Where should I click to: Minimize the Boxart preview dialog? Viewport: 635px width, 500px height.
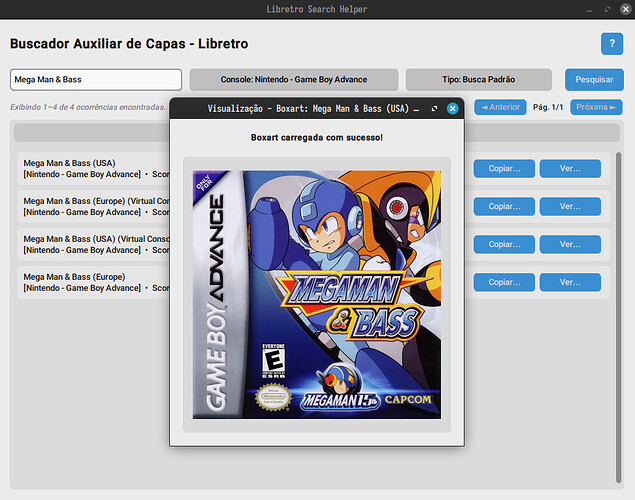point(416,109)
